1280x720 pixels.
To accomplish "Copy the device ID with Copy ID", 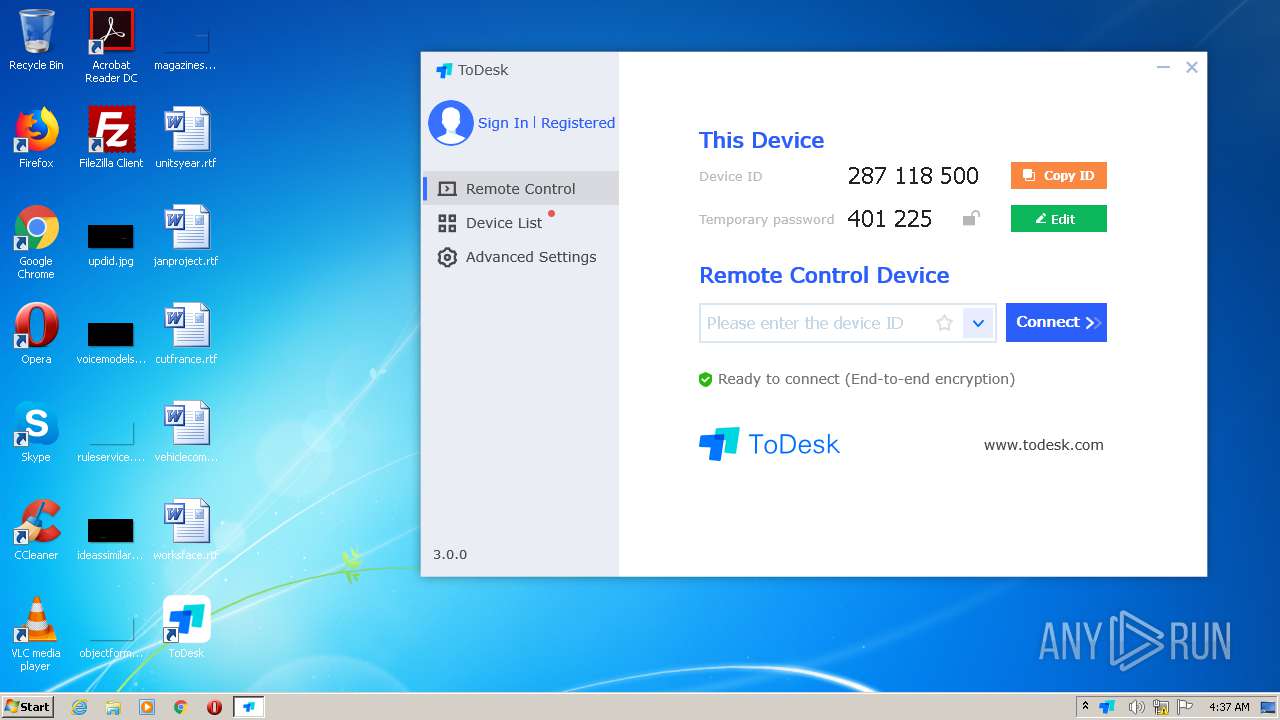I will pos(1058,175).
